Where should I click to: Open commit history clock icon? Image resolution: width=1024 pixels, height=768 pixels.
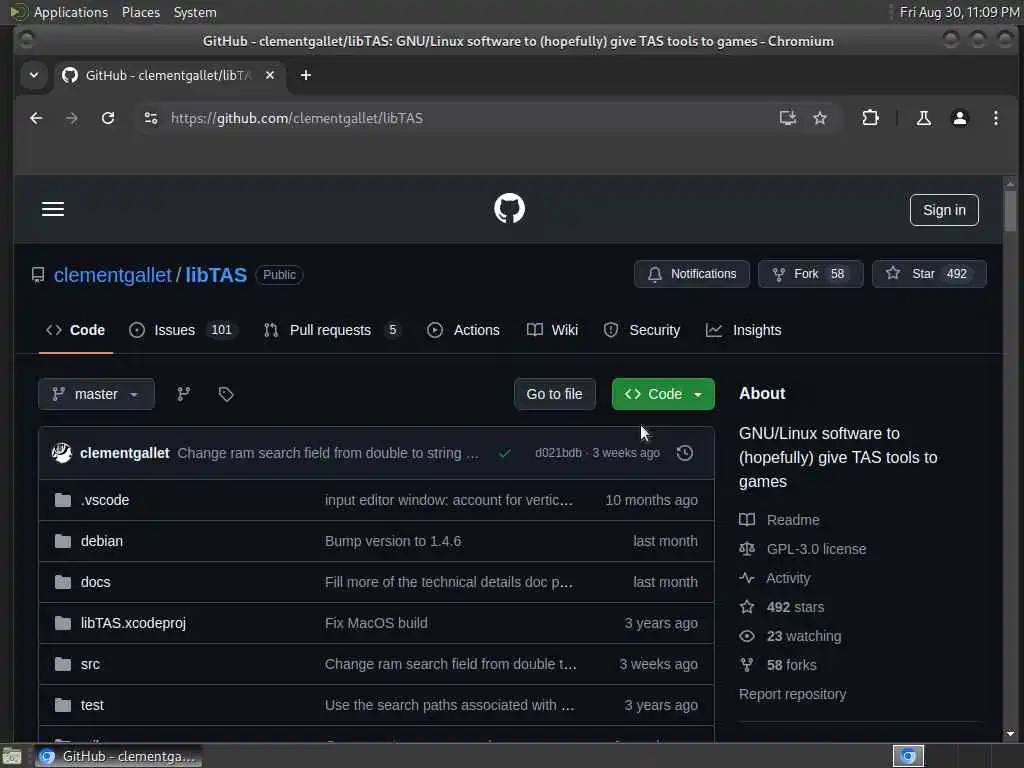[x=684, y=453]
